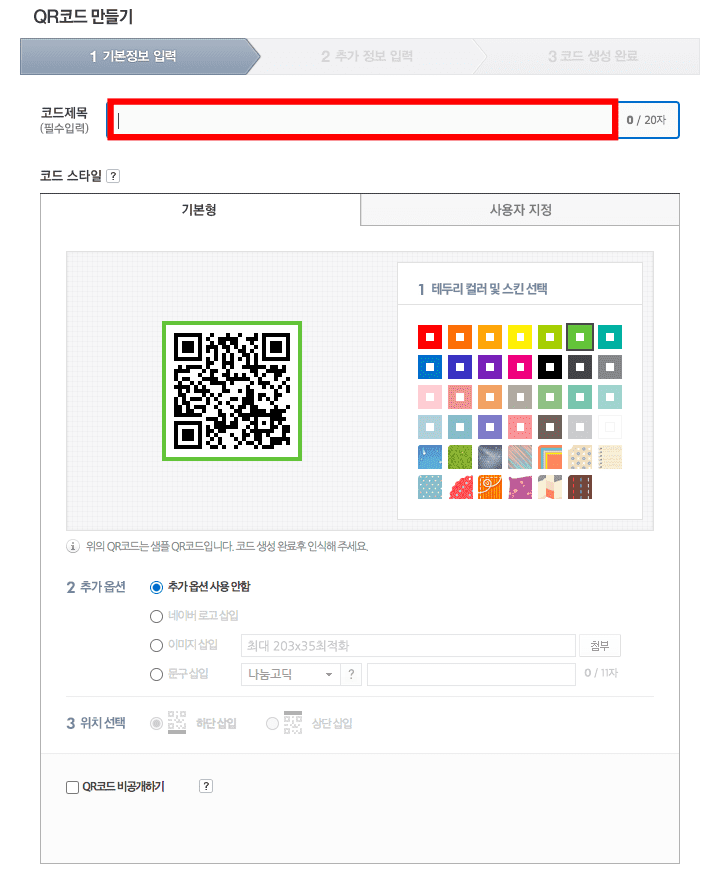Select the 상단삽입 radio button
The image size is (702, 875).
coord(272,723)
